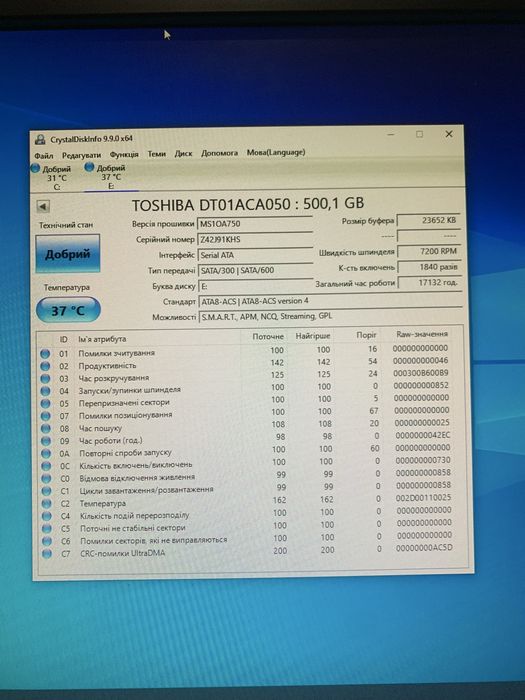Open the Мова(Language) menu
This screenshot has height=700, width=525.
pos(276,152)
